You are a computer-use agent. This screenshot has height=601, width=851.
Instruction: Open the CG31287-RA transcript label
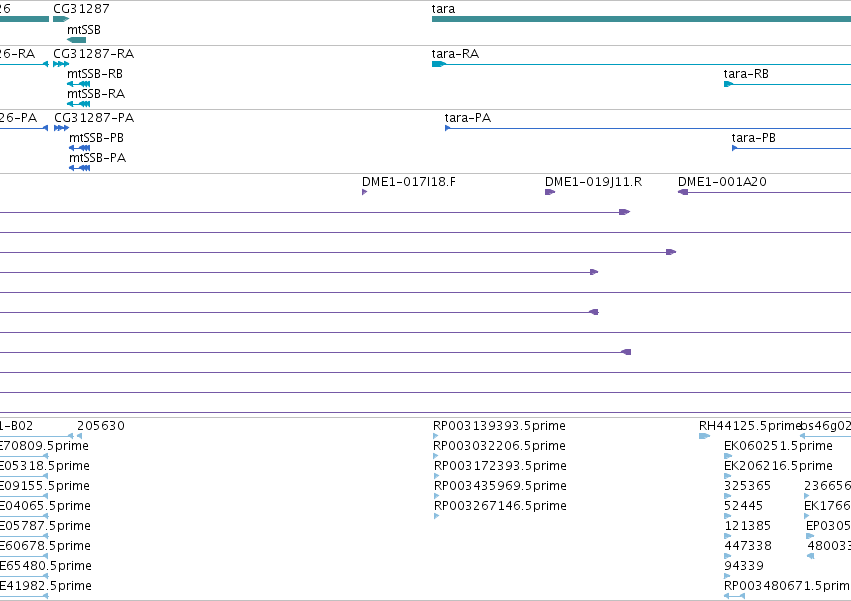pyautogui.click(x=93, y=54)
